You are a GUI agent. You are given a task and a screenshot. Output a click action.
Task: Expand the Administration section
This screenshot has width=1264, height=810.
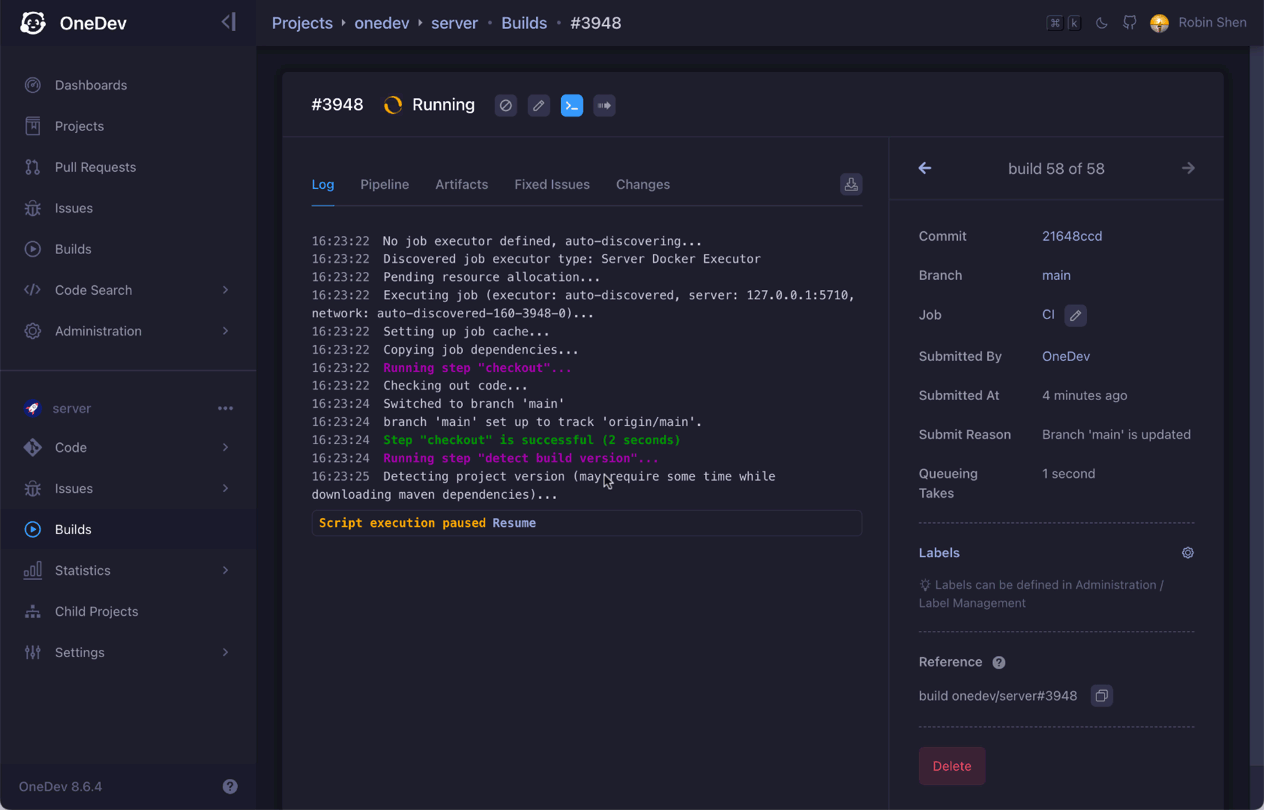point(97,331)
